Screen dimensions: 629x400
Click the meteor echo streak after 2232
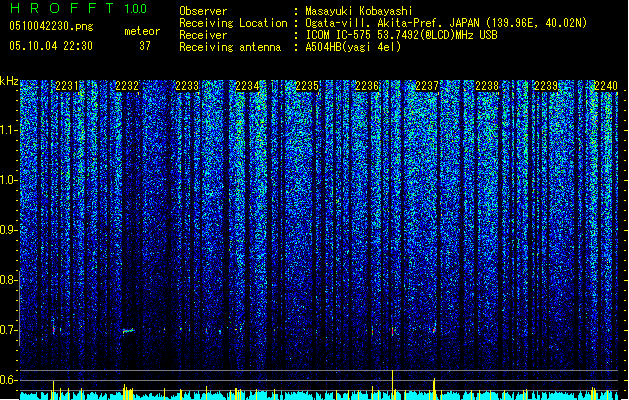click(128, 331)
